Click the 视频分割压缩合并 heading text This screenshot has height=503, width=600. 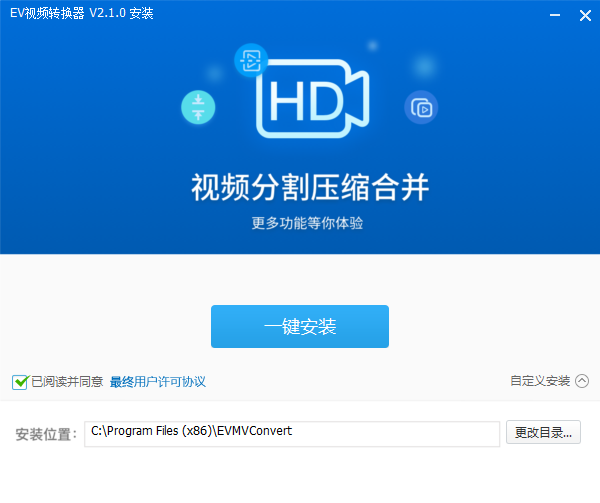coord(310,187)
